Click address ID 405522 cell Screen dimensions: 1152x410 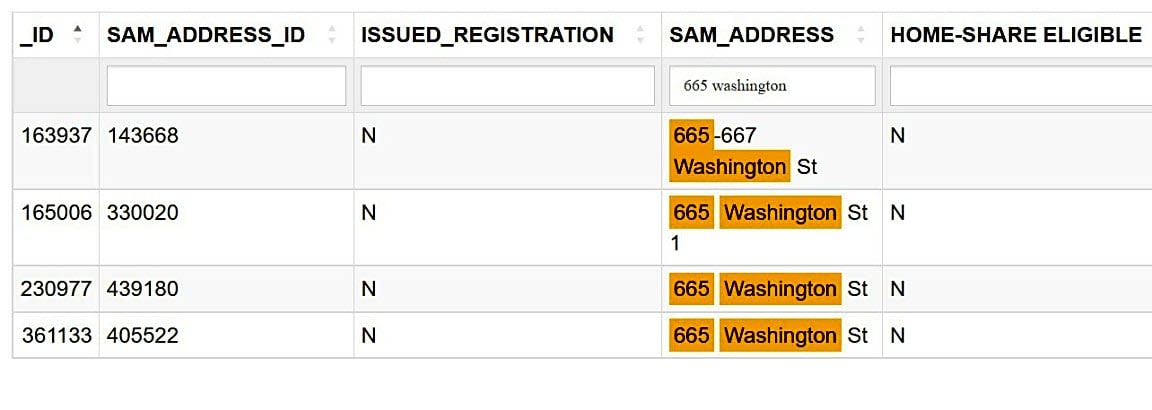pos(143,336)
